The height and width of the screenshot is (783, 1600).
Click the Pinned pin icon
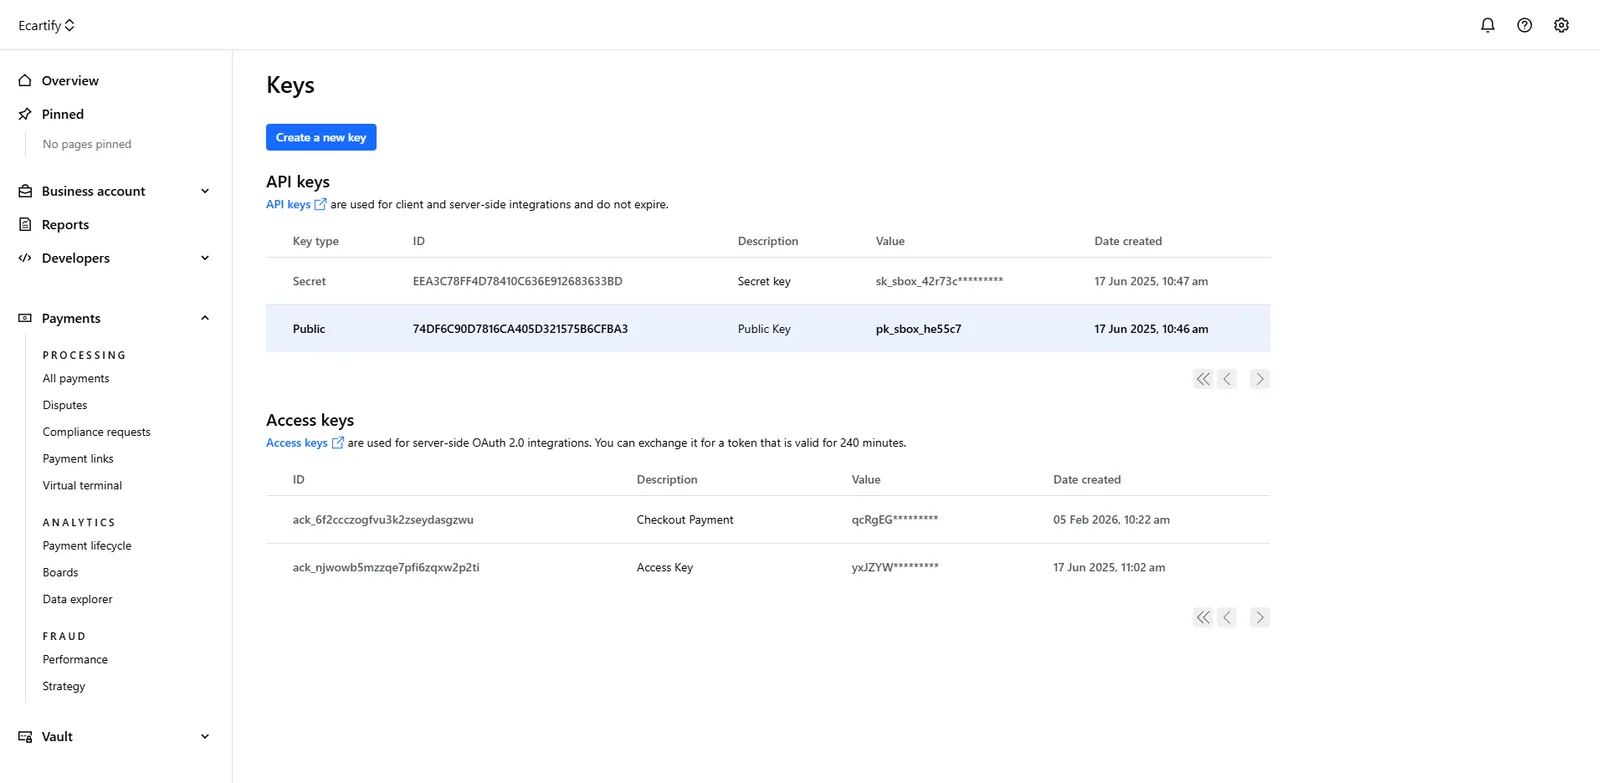point(25,114)
